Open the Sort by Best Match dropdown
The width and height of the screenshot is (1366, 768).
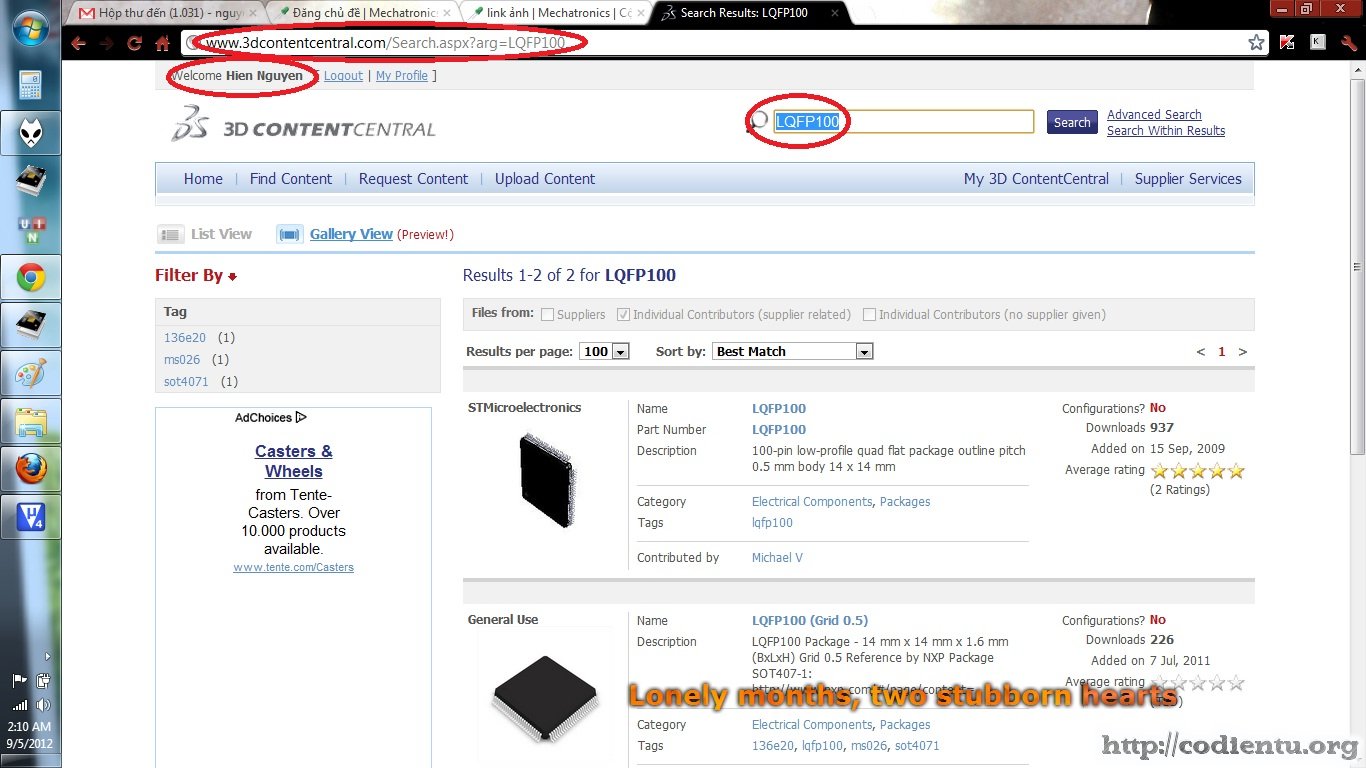click(793, 352)
